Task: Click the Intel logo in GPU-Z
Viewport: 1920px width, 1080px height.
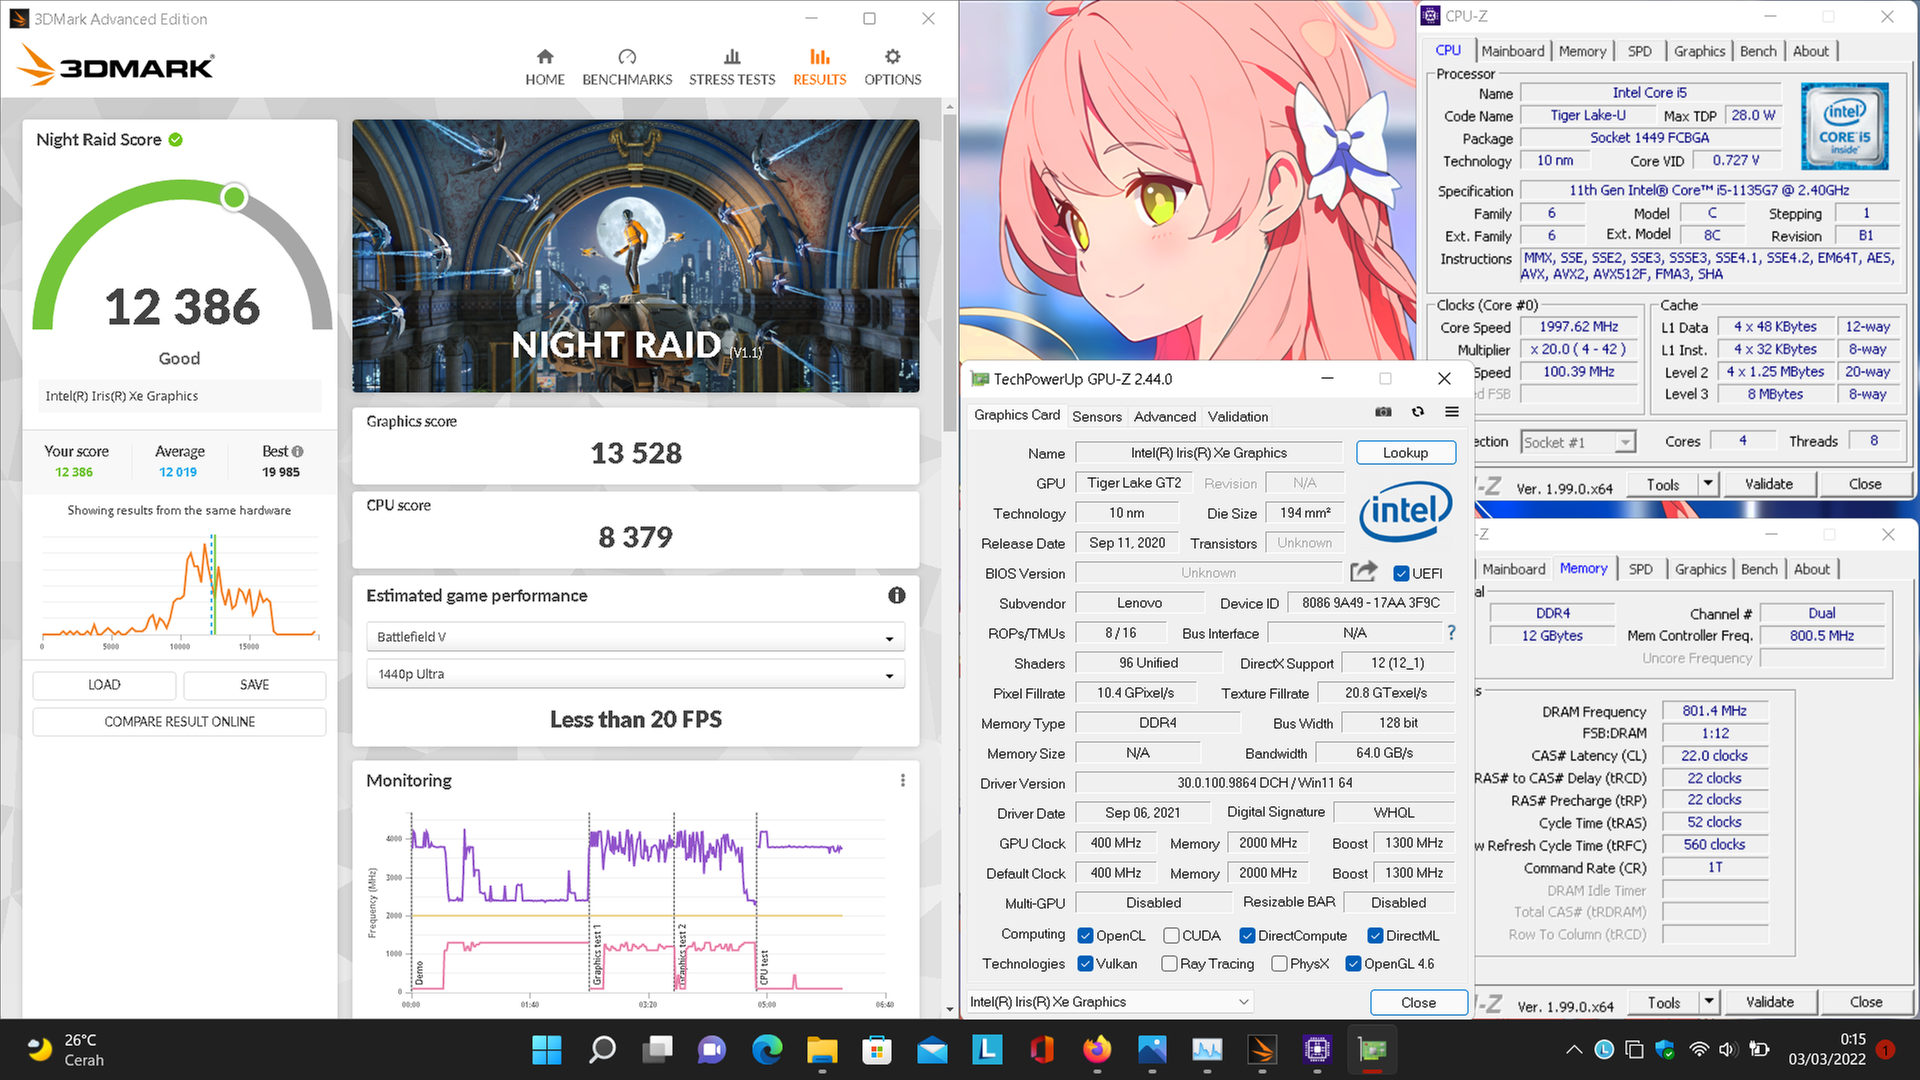Action: (x=1405, y=511)
